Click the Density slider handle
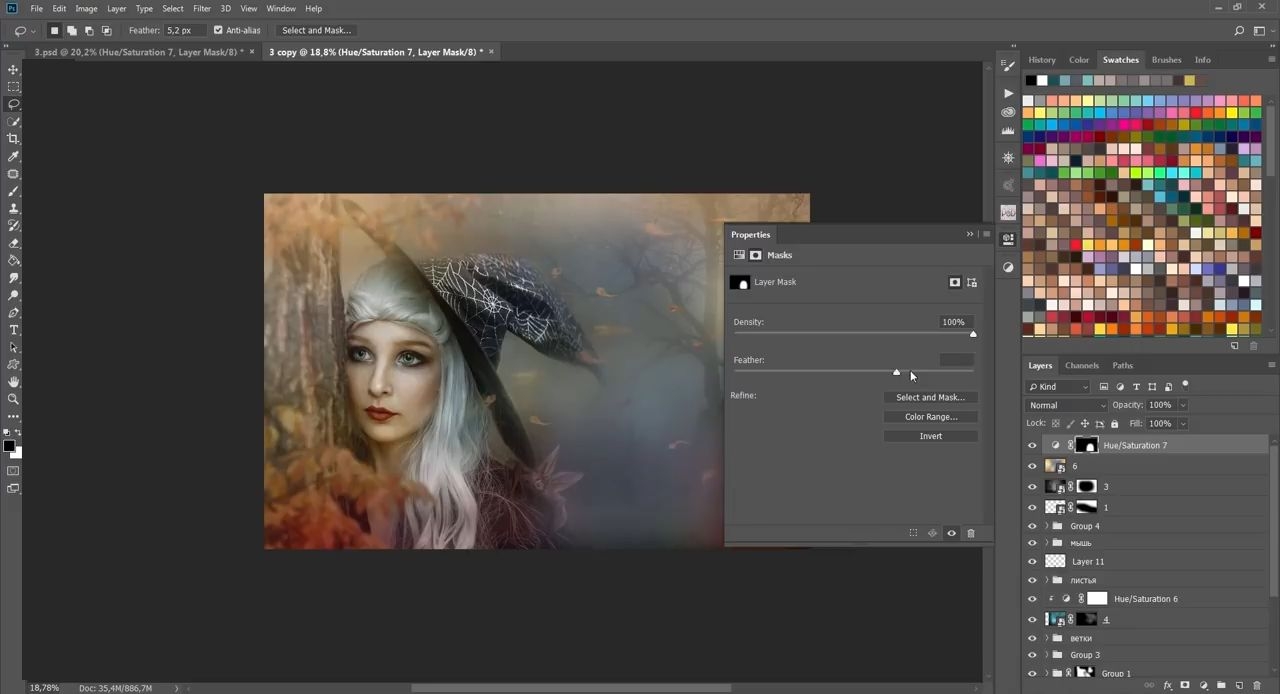The height and width of the screenshot is (694, 1280). pyautogui.click(x=973, y=334)
